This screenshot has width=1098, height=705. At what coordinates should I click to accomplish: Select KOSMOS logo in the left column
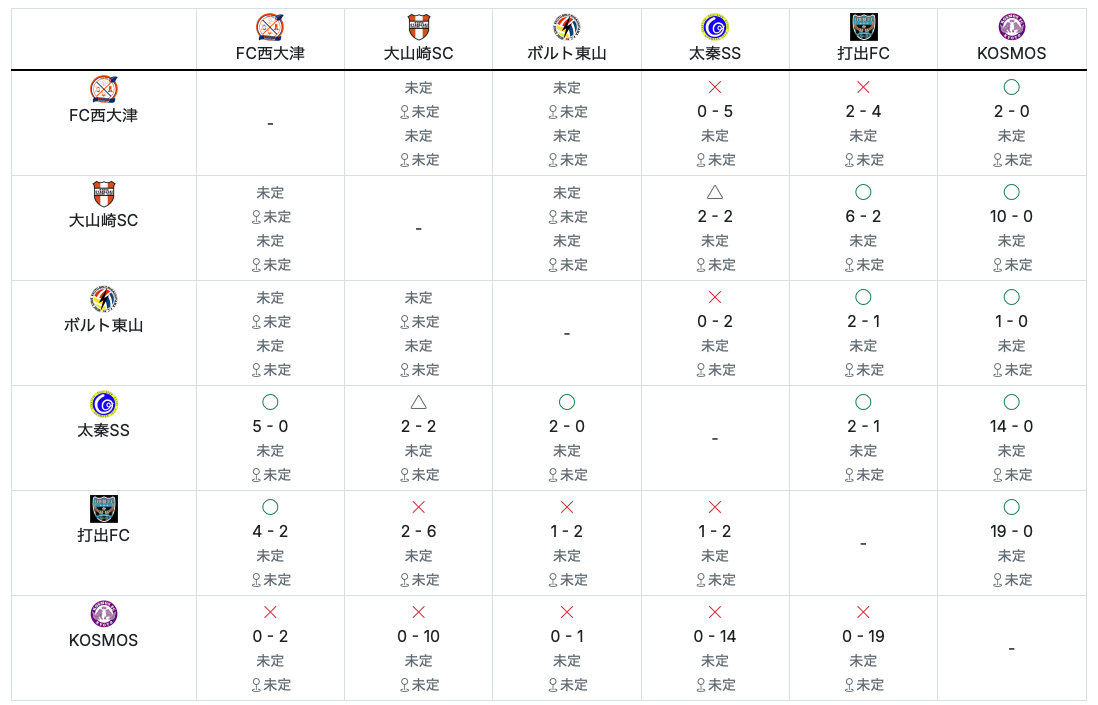click(104, 614)
